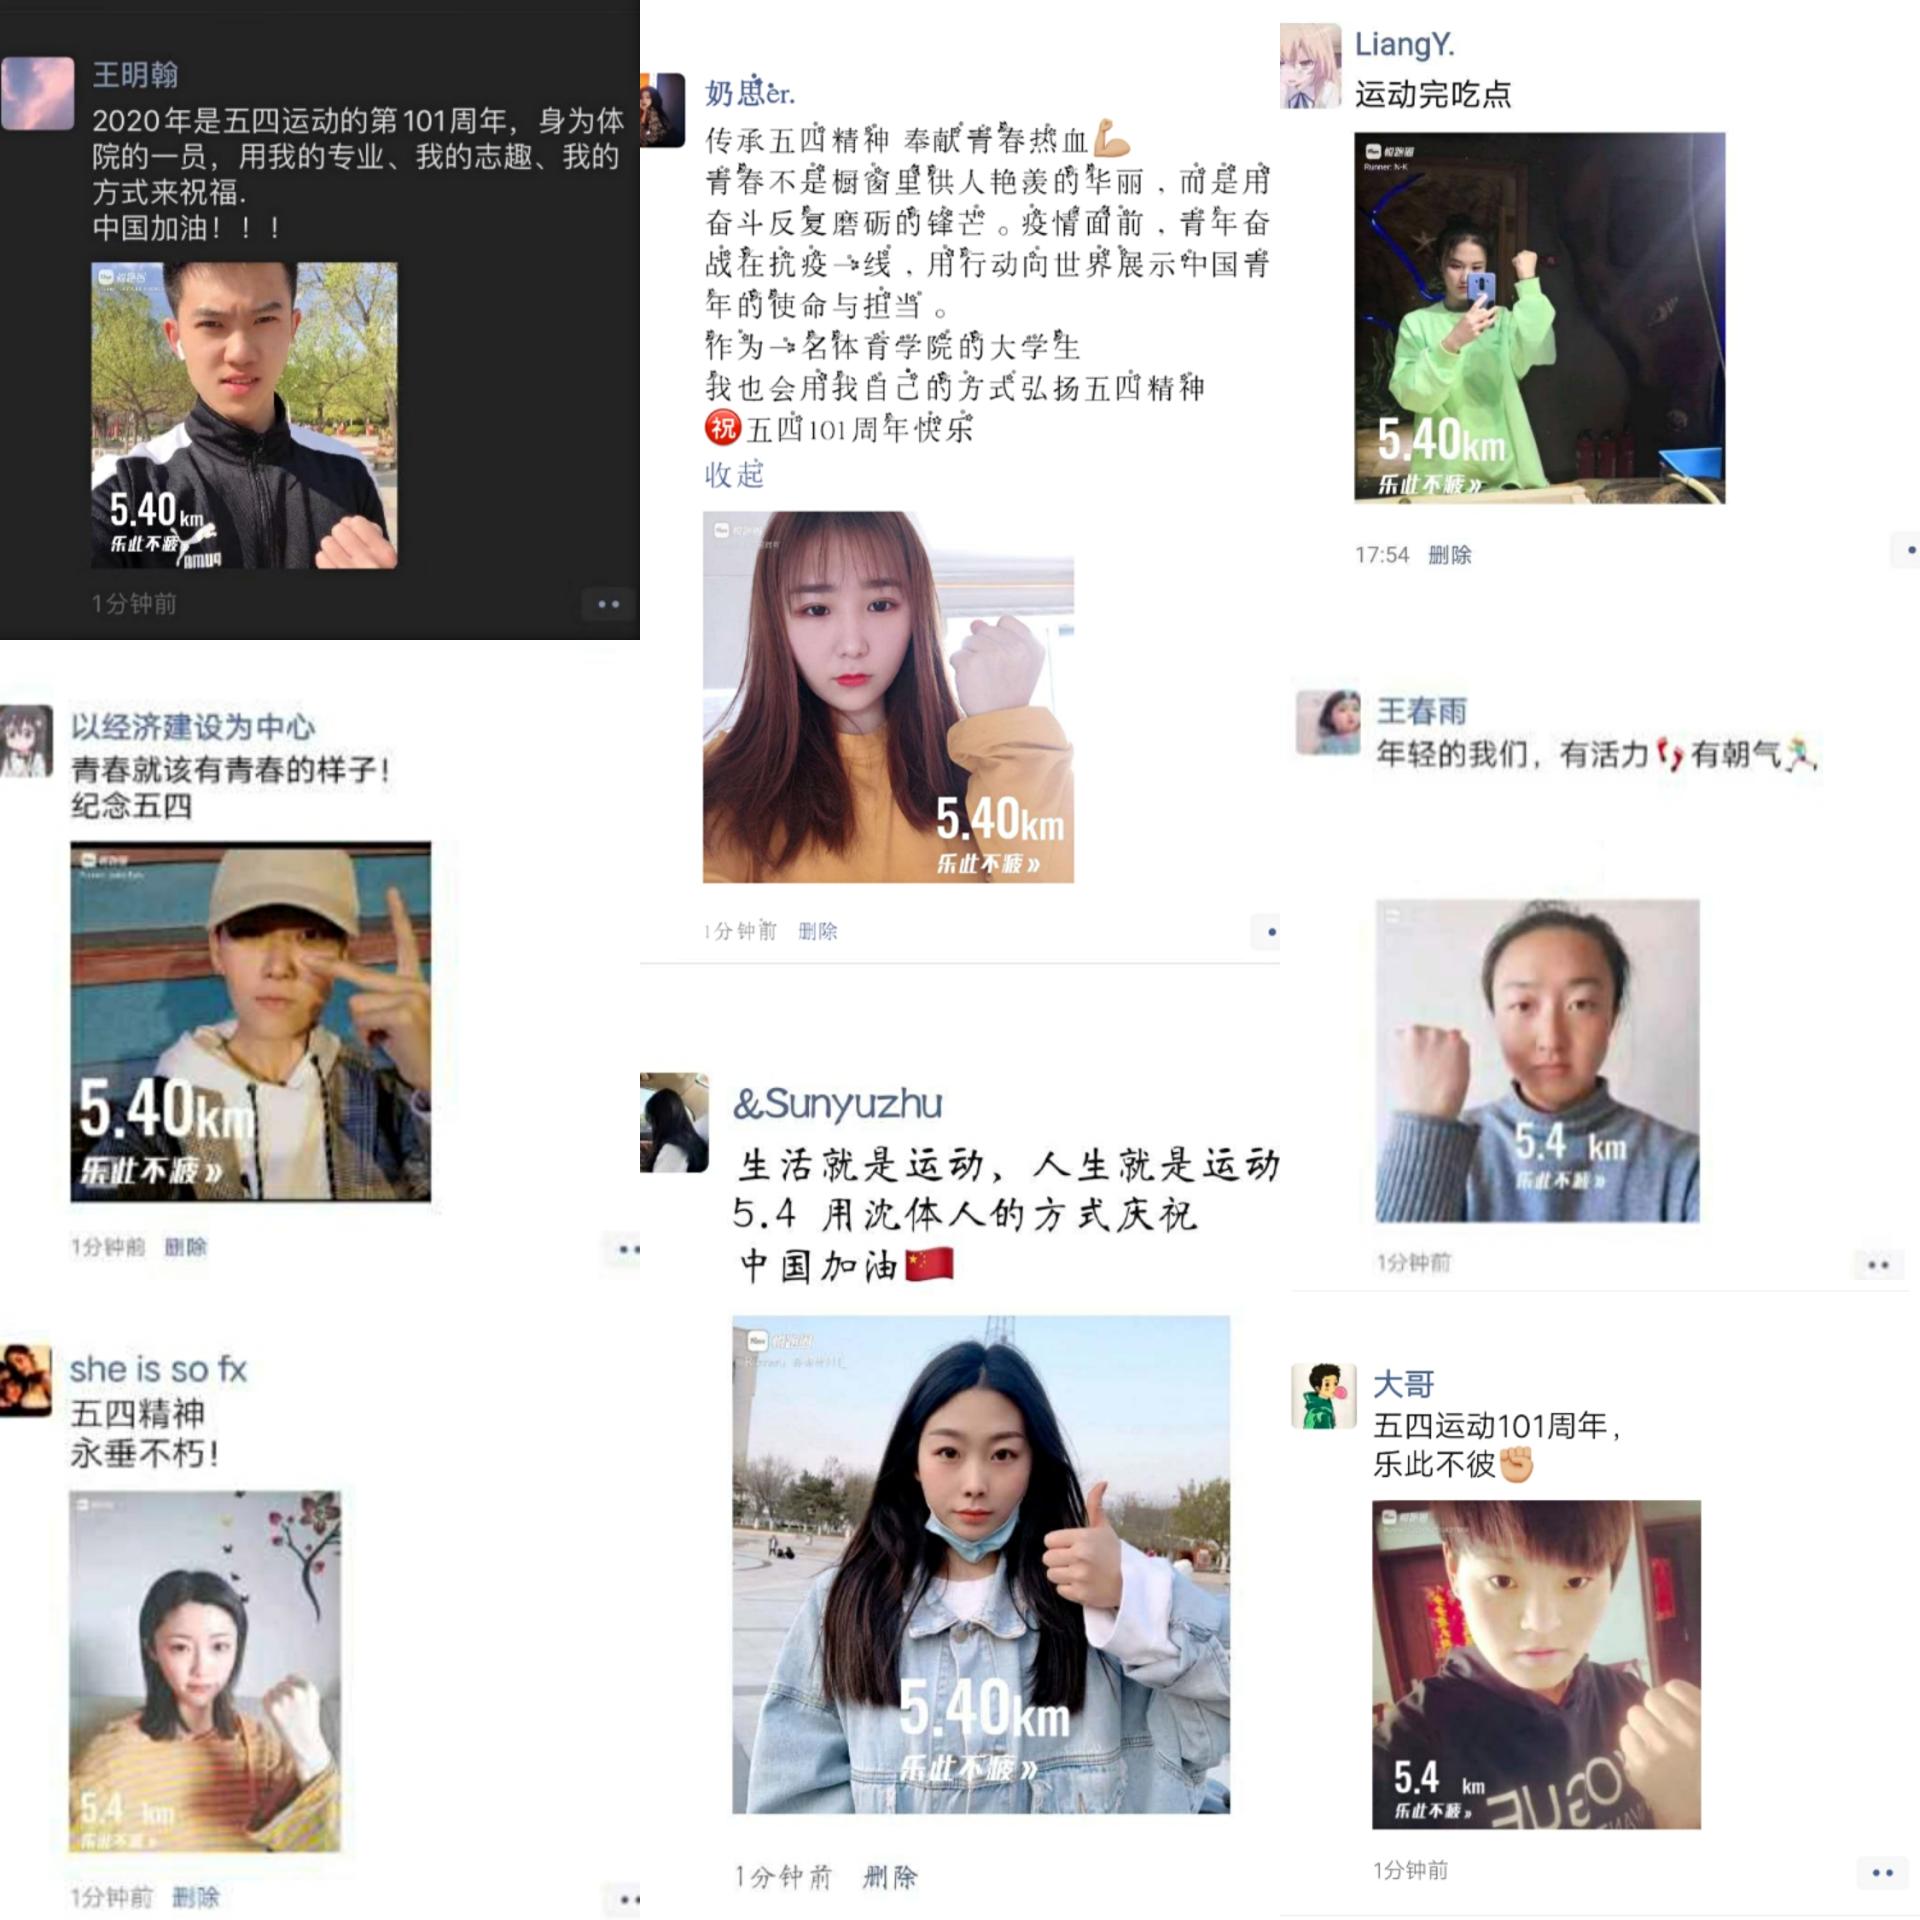Open the username link 以经济建设为中心
1920x1920 pixels.
tap(193, 727)
